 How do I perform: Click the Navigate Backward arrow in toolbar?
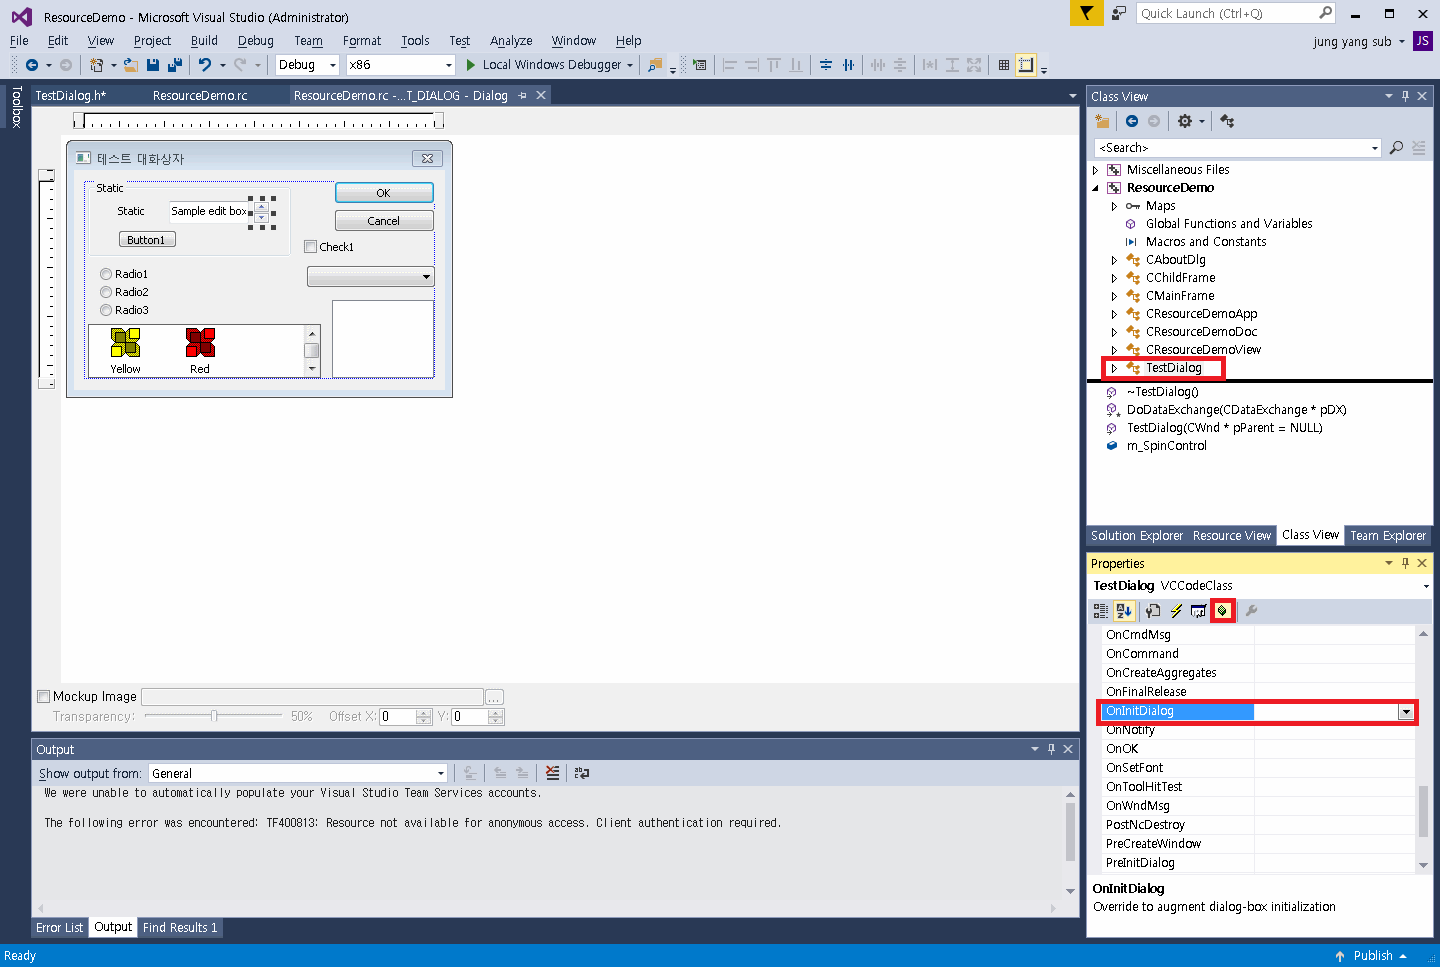coord(32,65)
